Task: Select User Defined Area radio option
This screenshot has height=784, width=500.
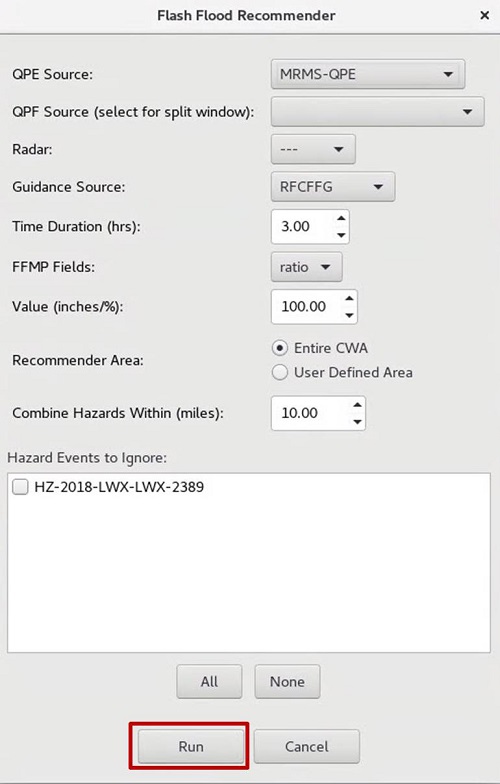Action: (x=280, y=372)
